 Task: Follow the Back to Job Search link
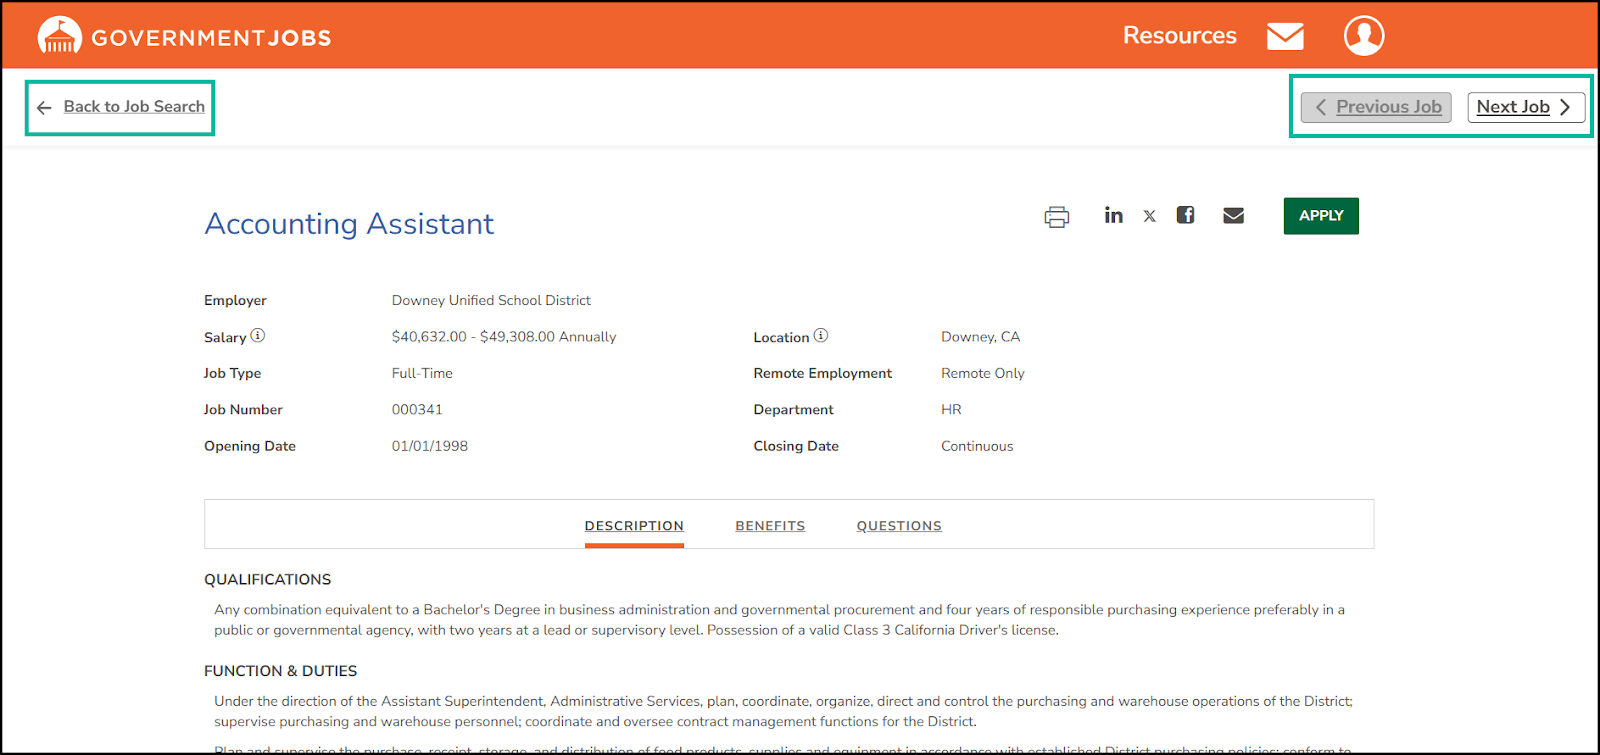[134, 107]
